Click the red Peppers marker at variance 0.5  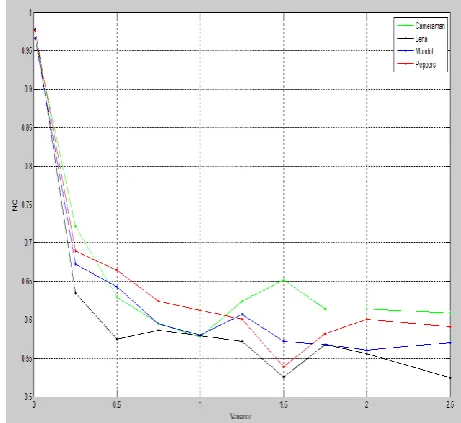pyautogui.click(x=117, y=270)
